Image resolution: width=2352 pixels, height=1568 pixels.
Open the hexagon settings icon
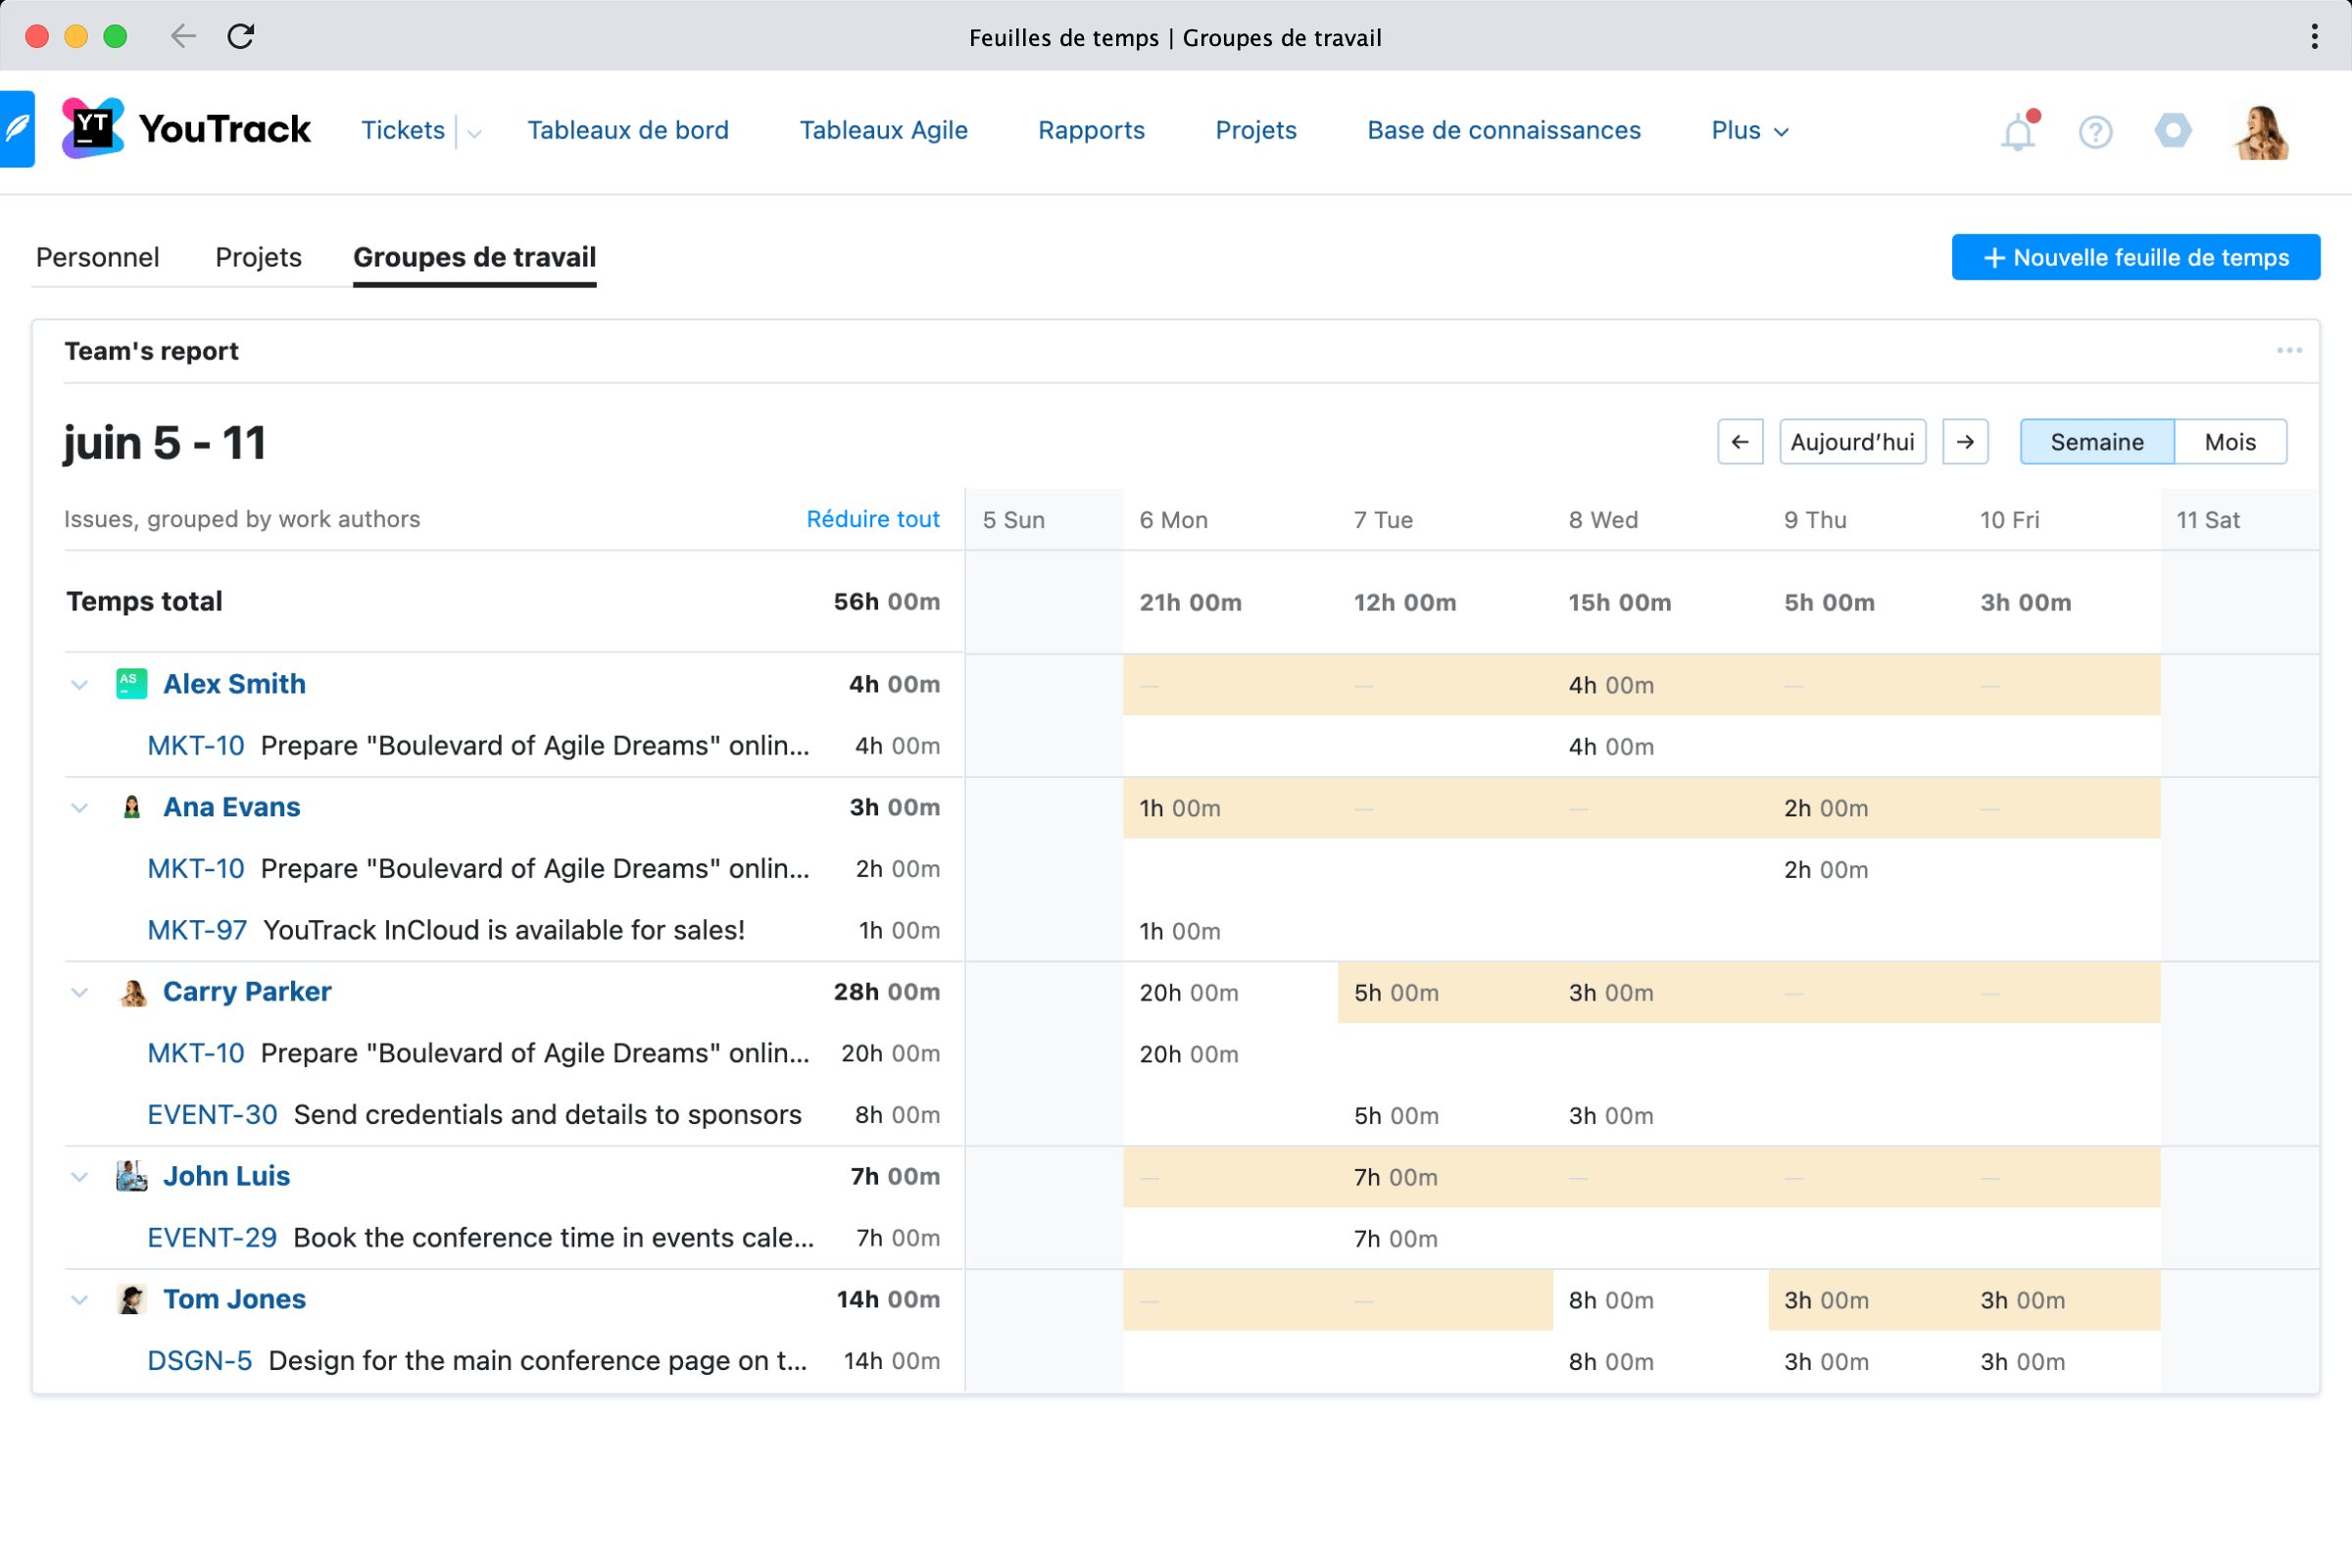[x=2172, y=131]
